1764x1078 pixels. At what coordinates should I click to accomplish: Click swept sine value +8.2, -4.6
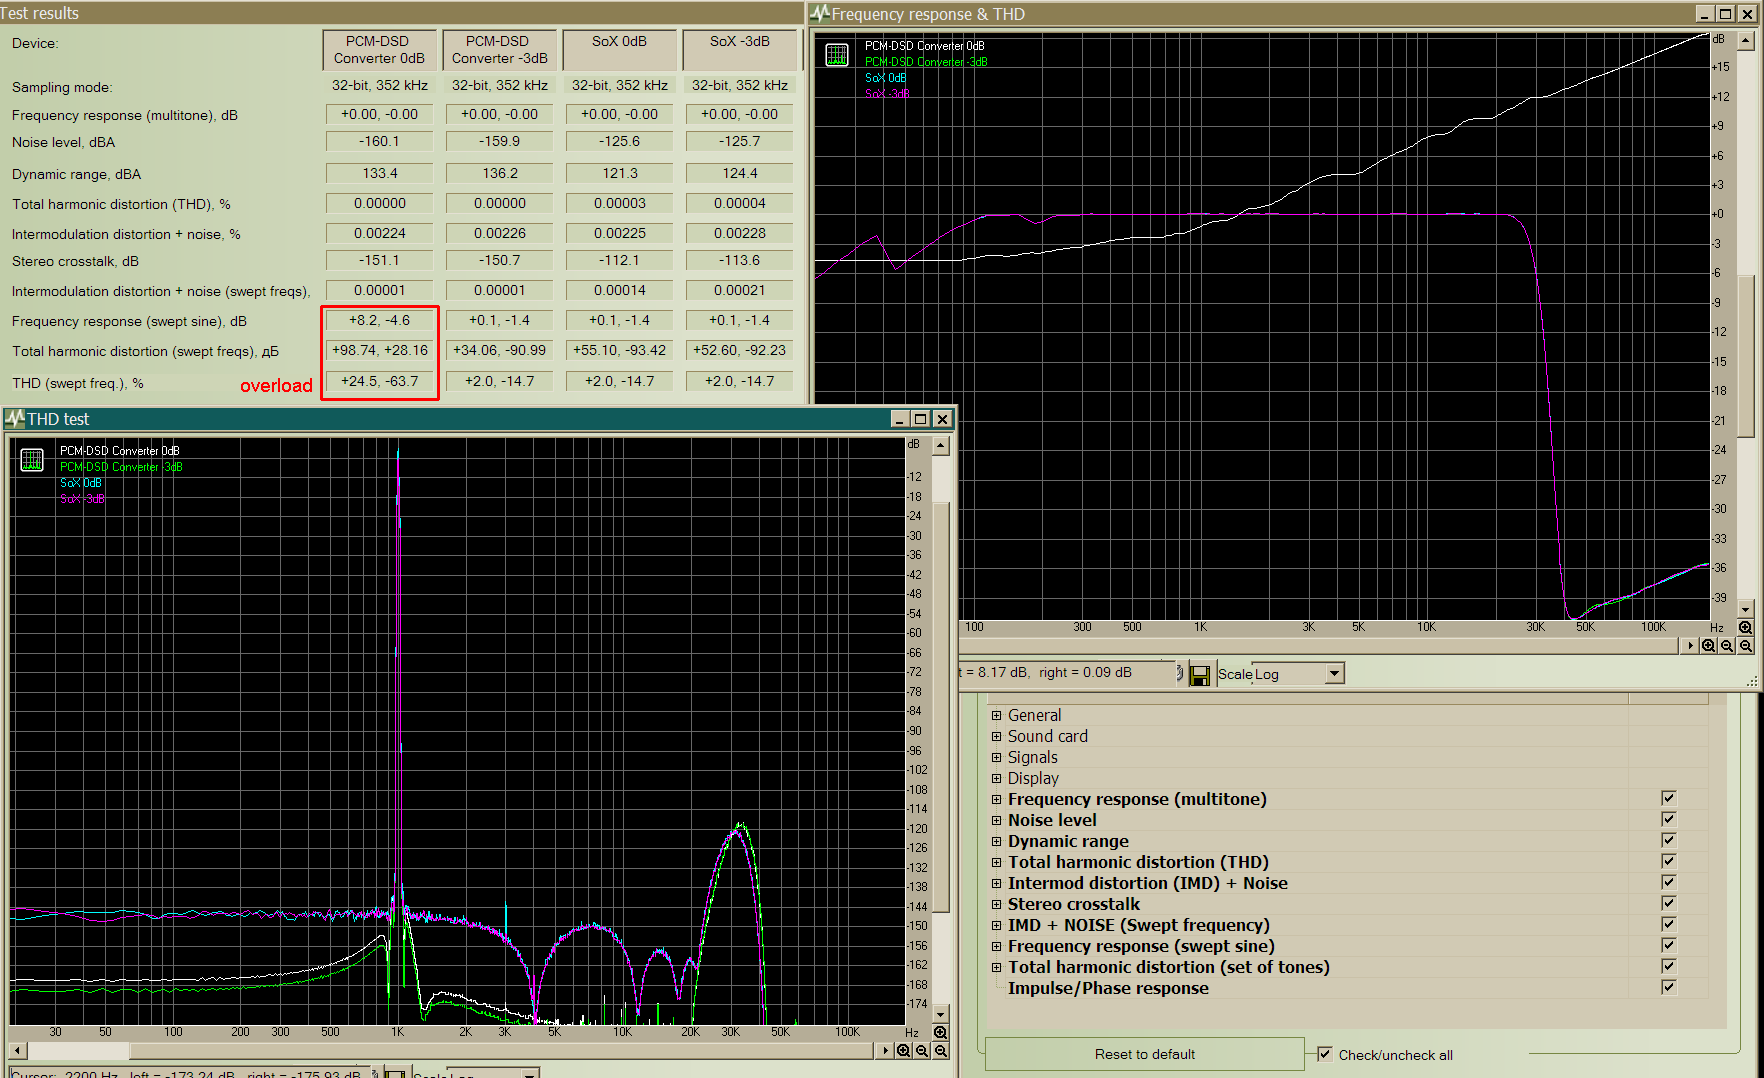[379, 321]
